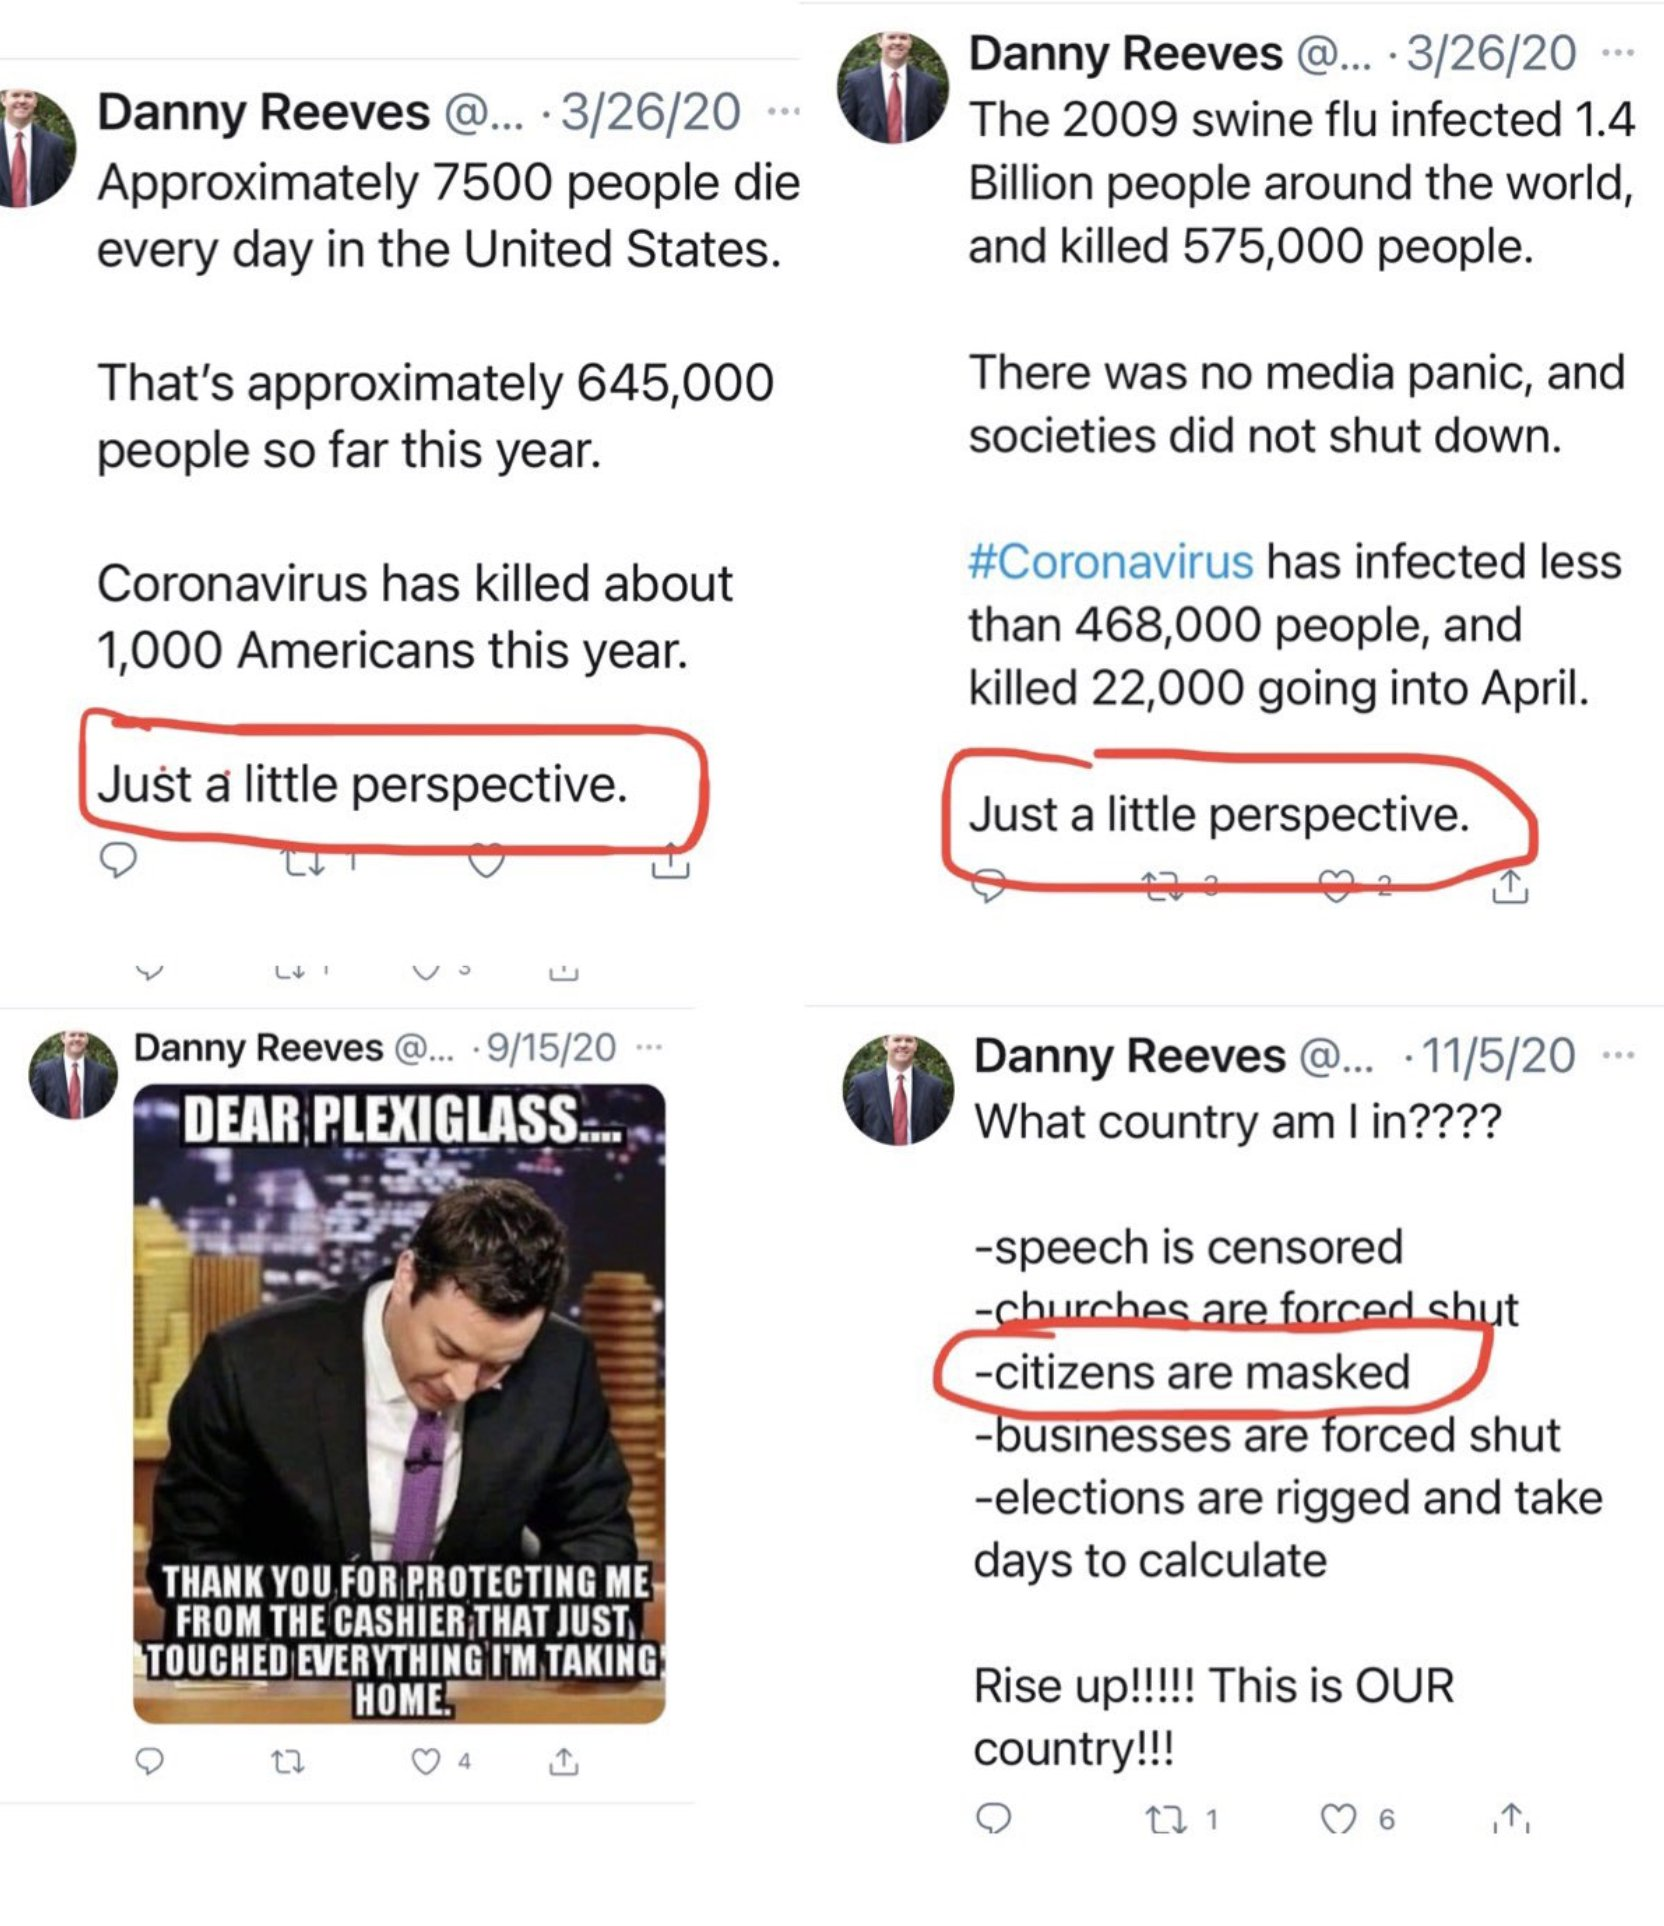The width and height of the screenshot is (1664, 1926).
Task: Open more options on the 9/15/20 tweet
Action: click(x=649, y=1048)
